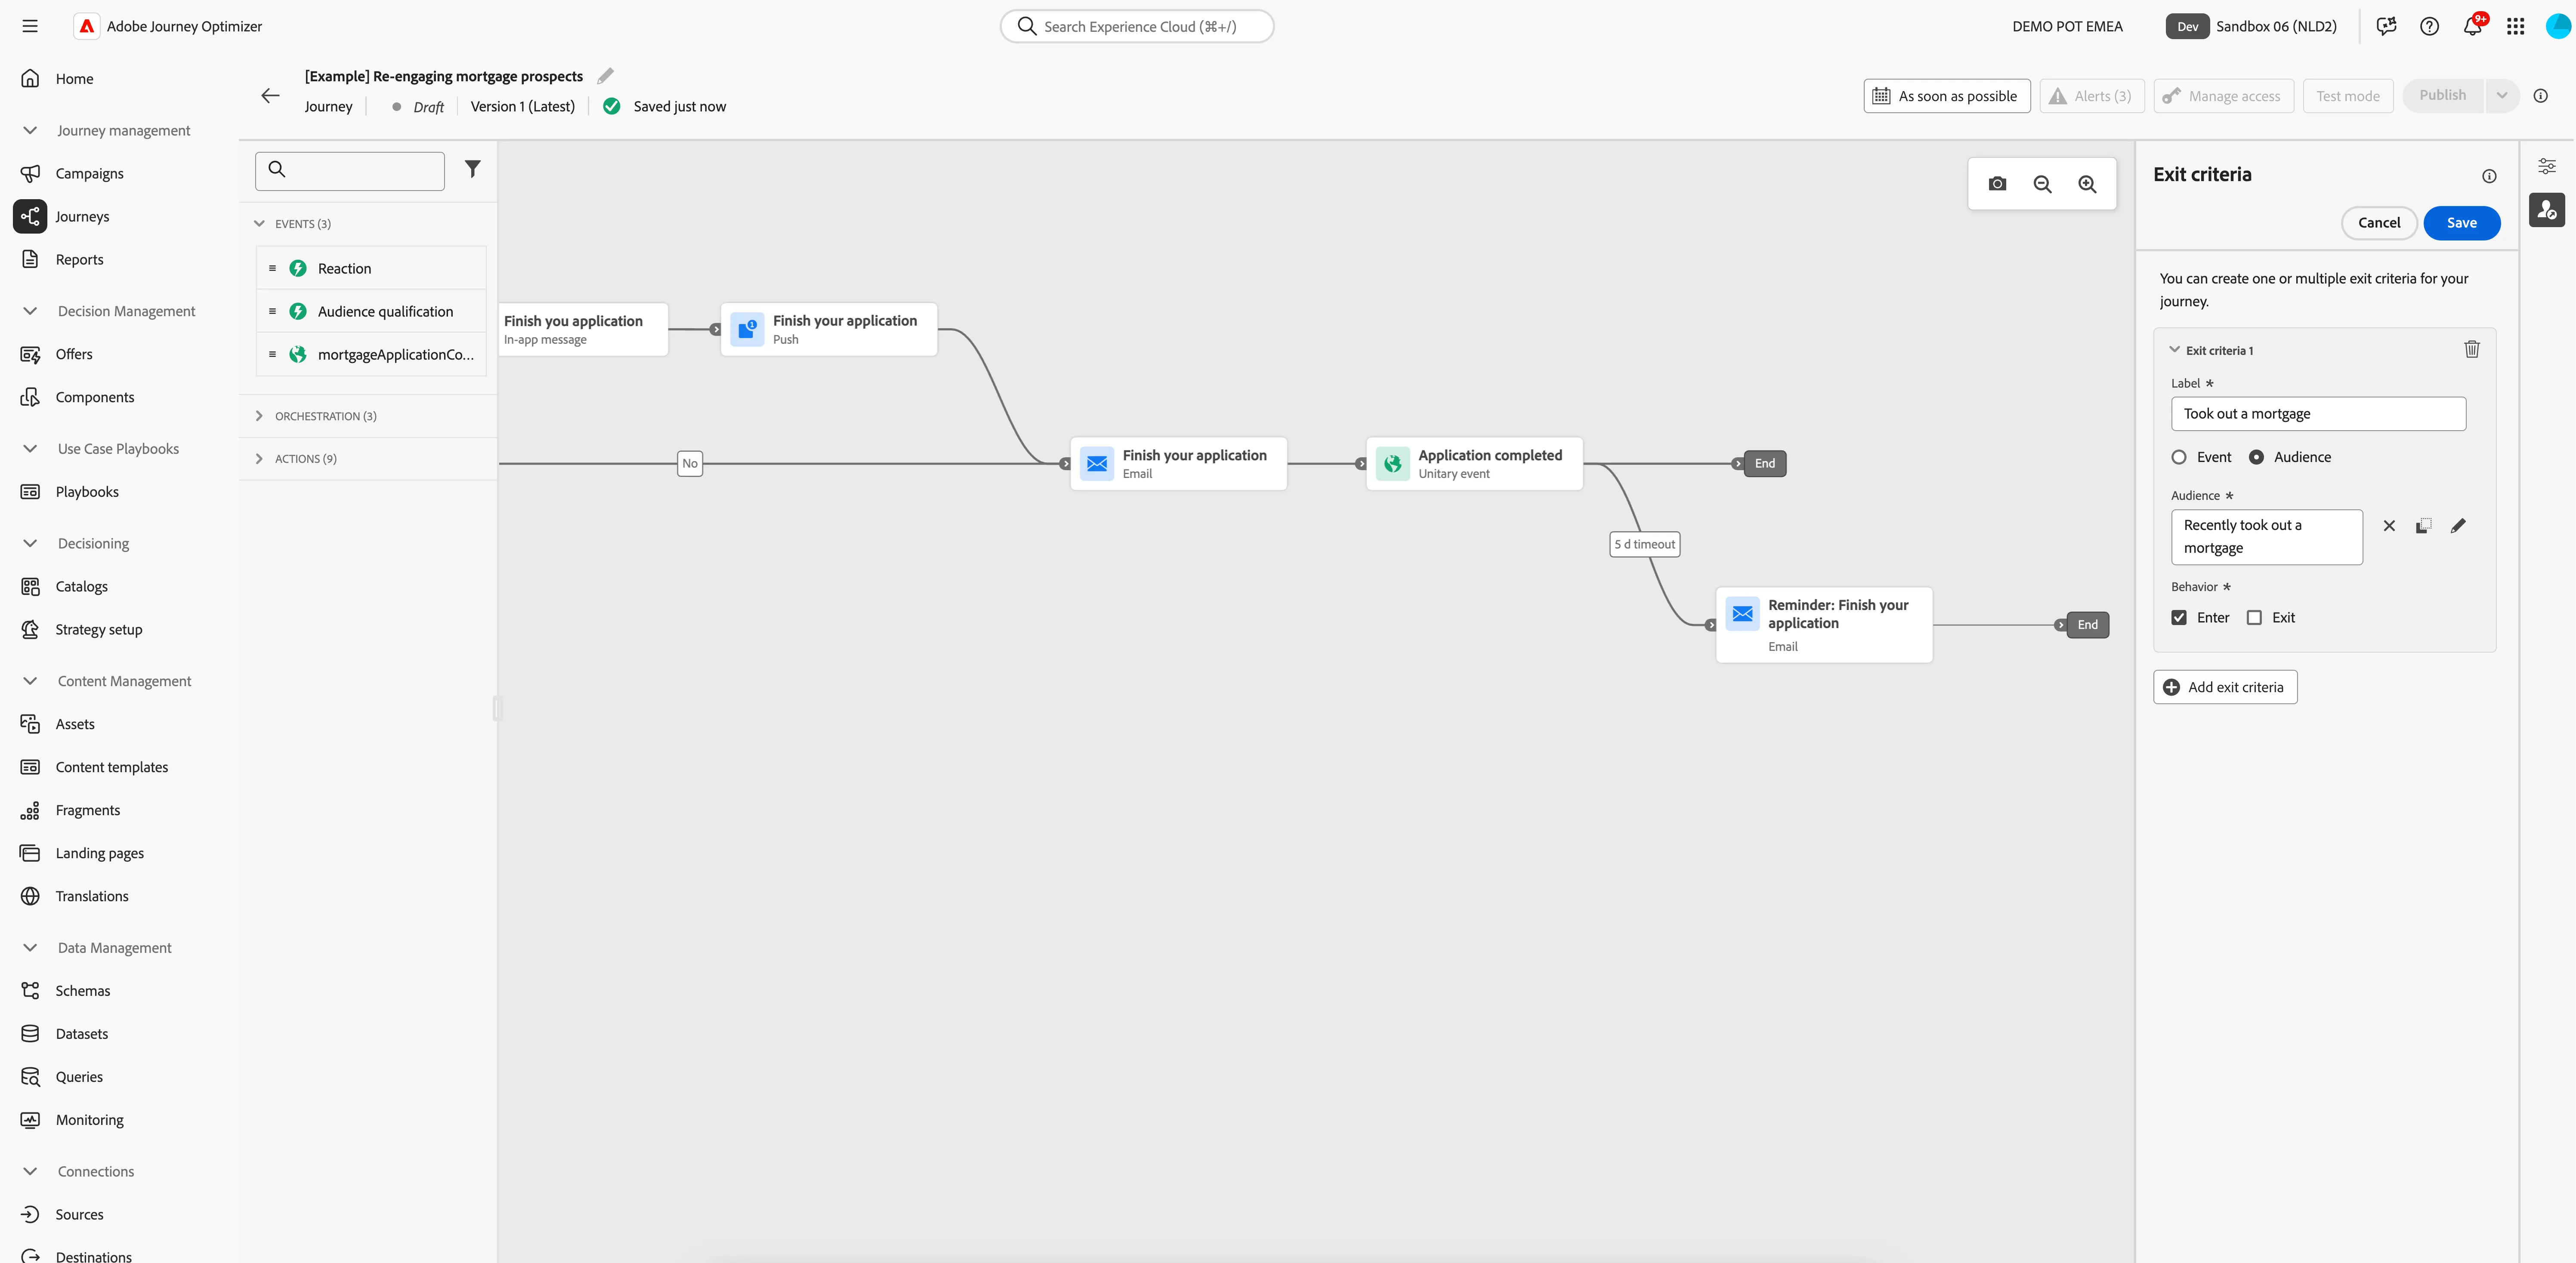Zoom in on the journey canvas
The width and height of the screenshot is (2576, 1263).
click(x=2087, y=184)
